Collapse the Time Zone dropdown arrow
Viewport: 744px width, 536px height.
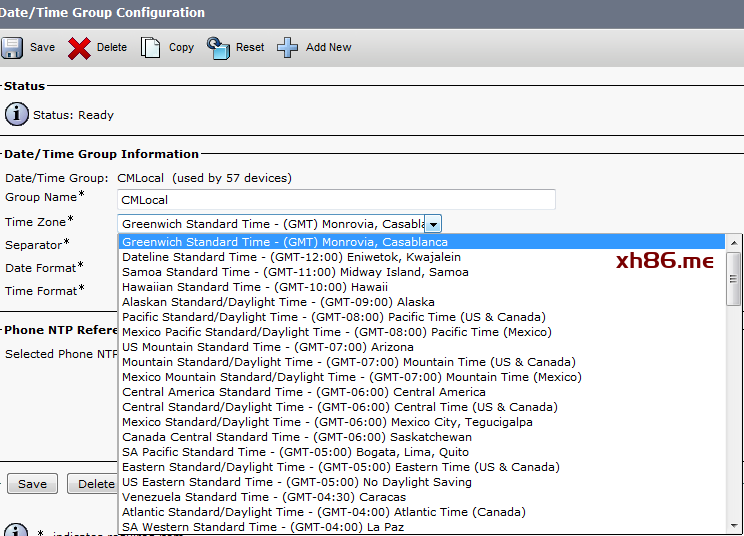[433, 224]
